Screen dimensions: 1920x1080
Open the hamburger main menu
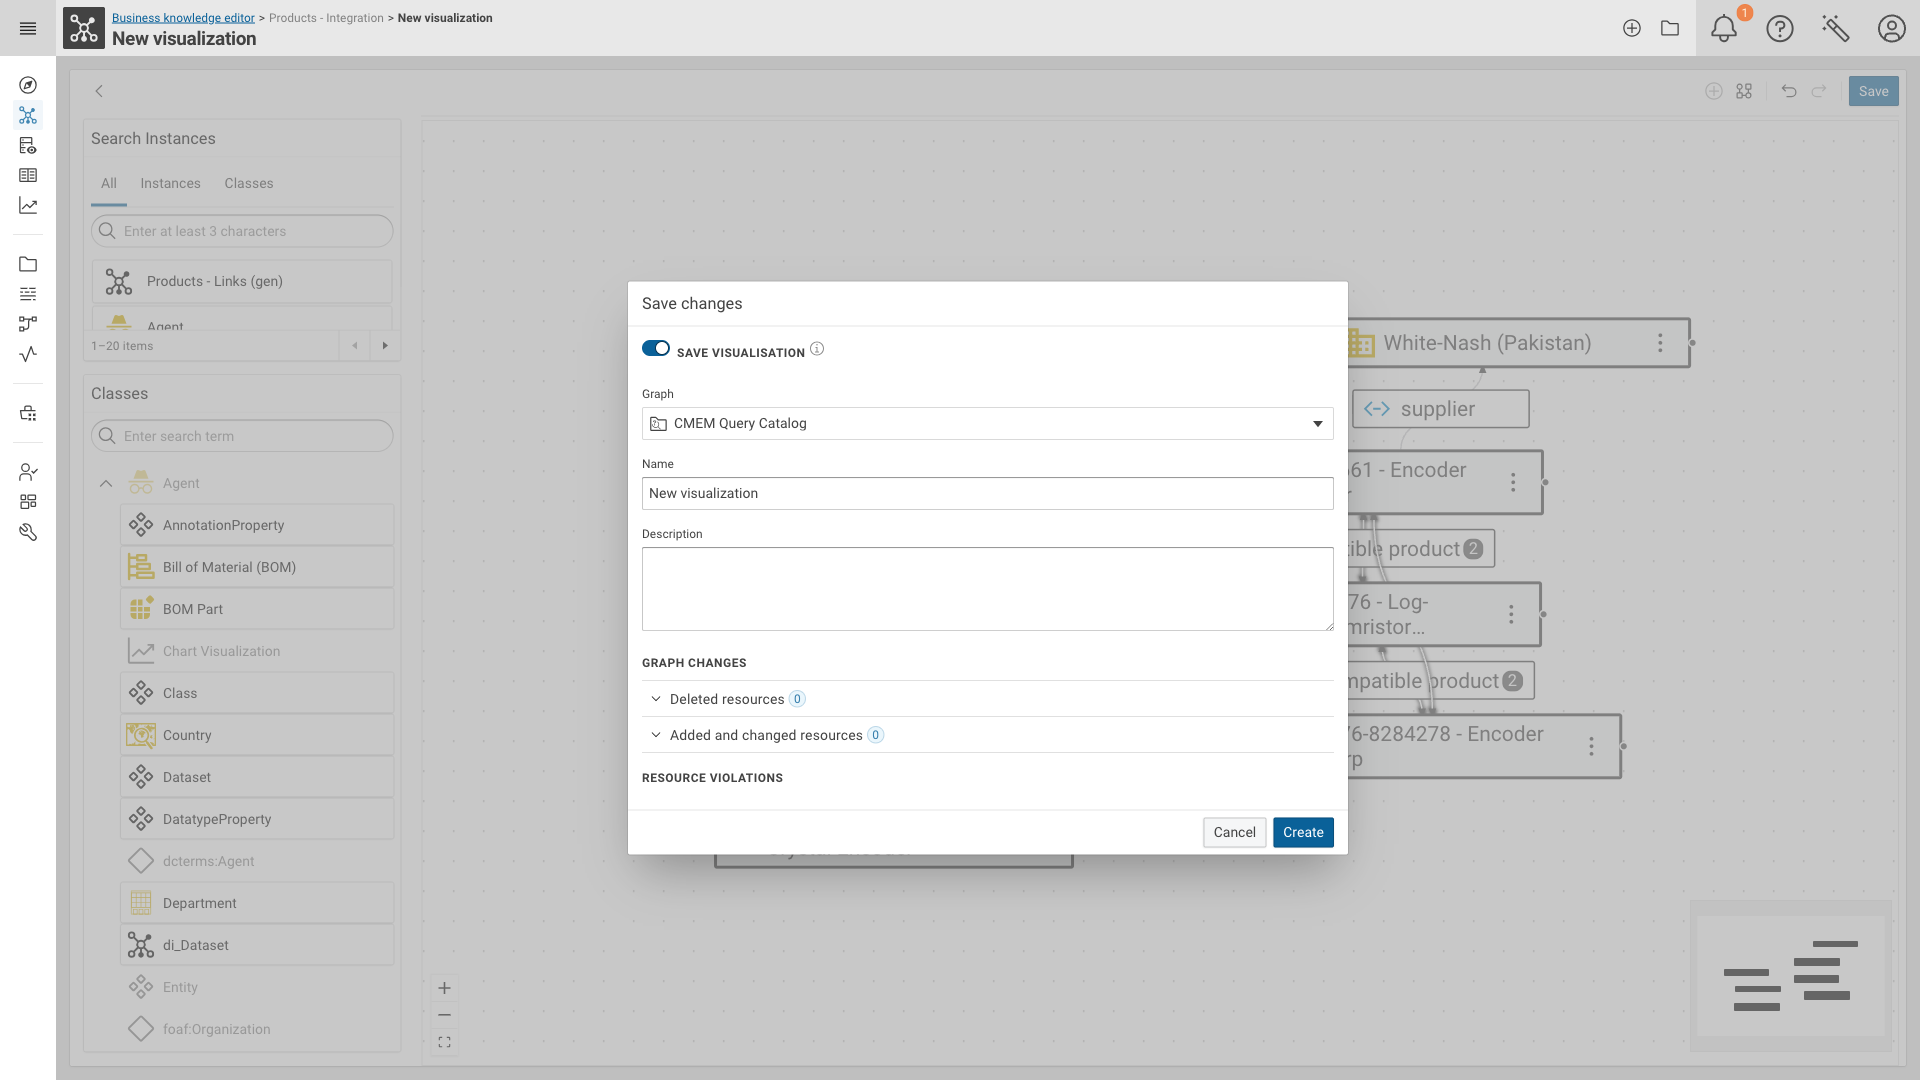pyautogui.click(x=28, y=29)
